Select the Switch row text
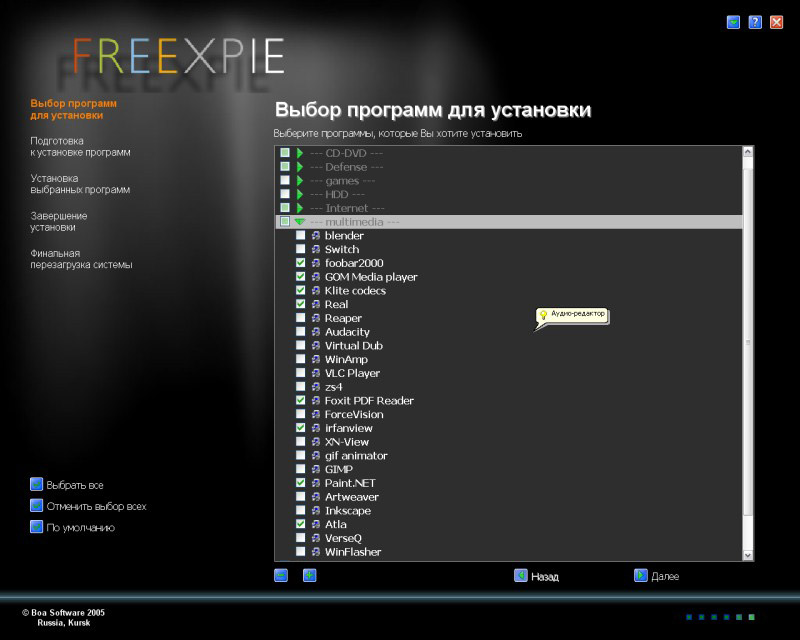Screen dimensions: 800x640 click(x=342, y=249)
